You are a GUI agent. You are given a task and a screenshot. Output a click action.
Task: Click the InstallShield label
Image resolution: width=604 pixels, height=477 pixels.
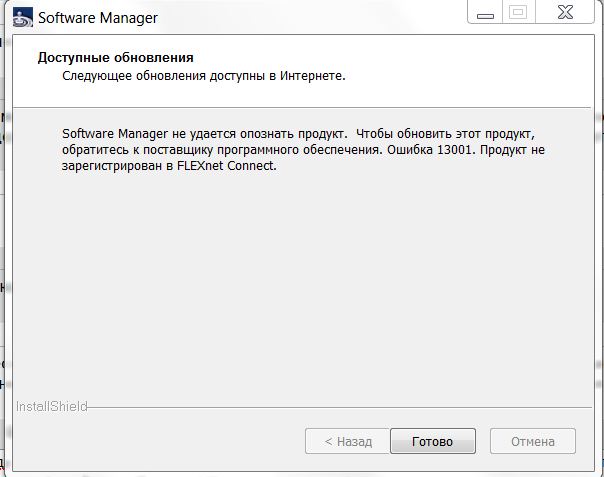click(x=51, y=407)
